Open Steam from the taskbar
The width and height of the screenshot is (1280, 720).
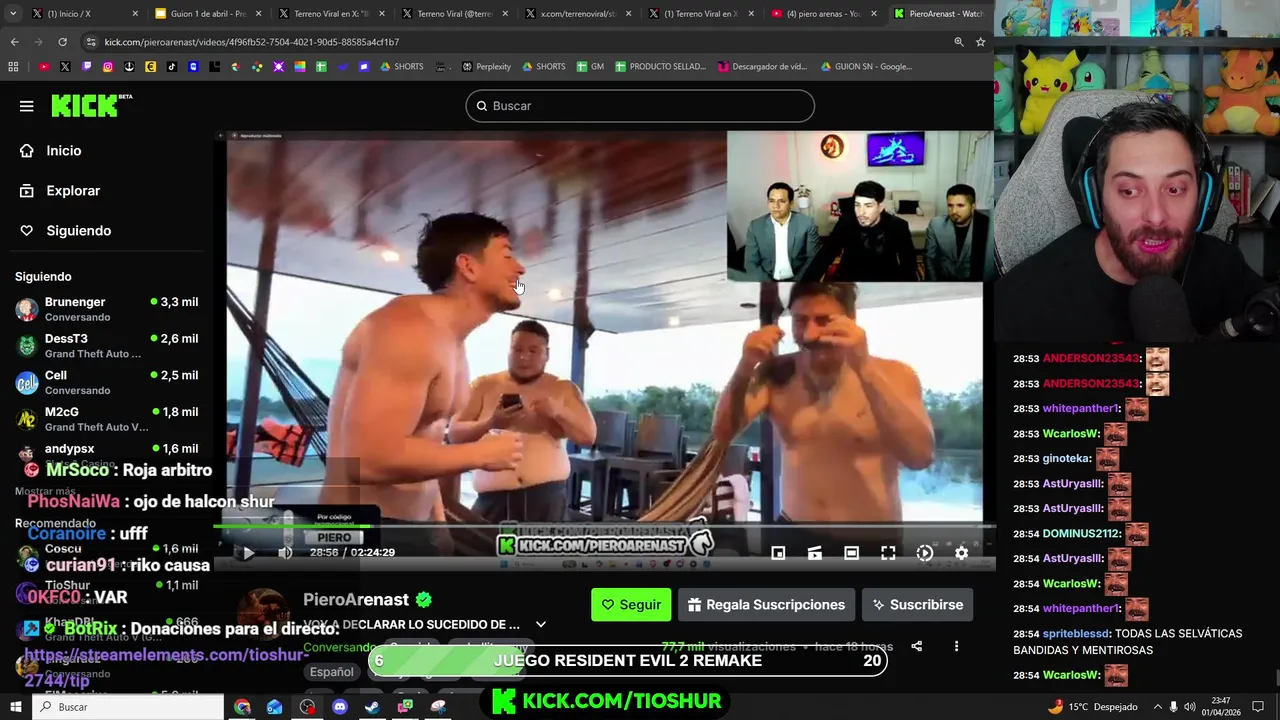372,707
